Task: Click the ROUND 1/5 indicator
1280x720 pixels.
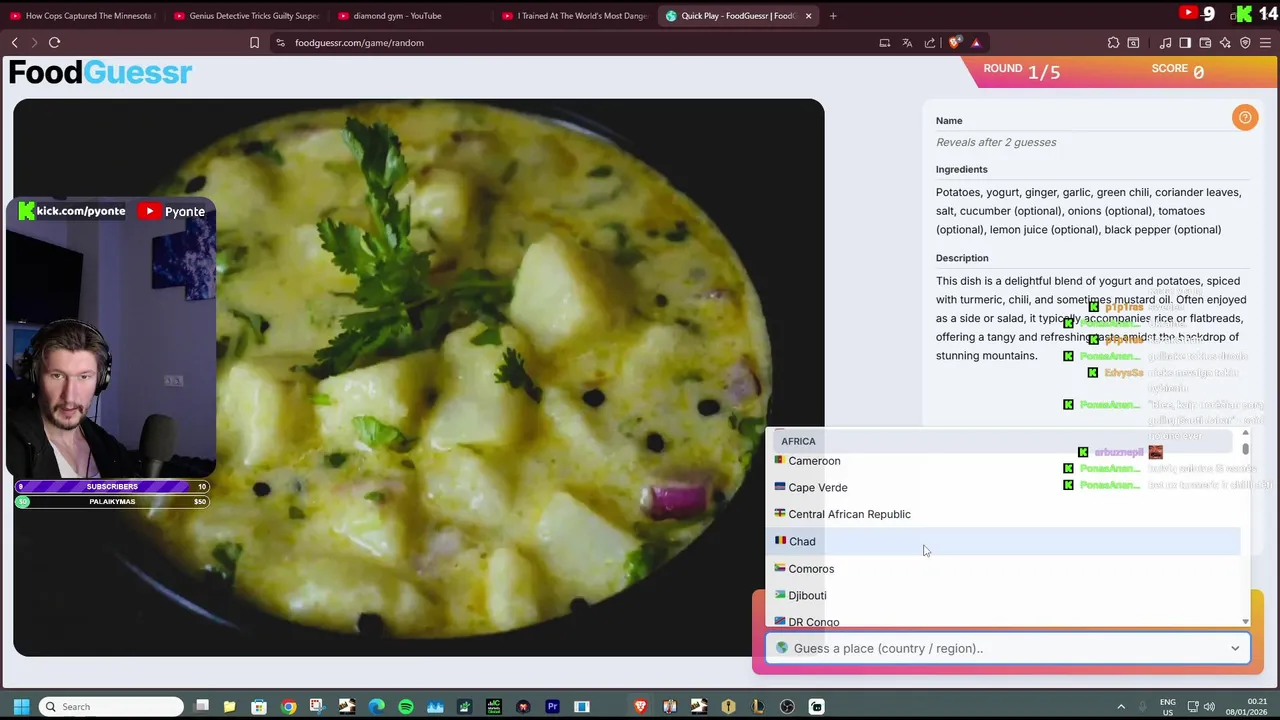Action: 1021,71
